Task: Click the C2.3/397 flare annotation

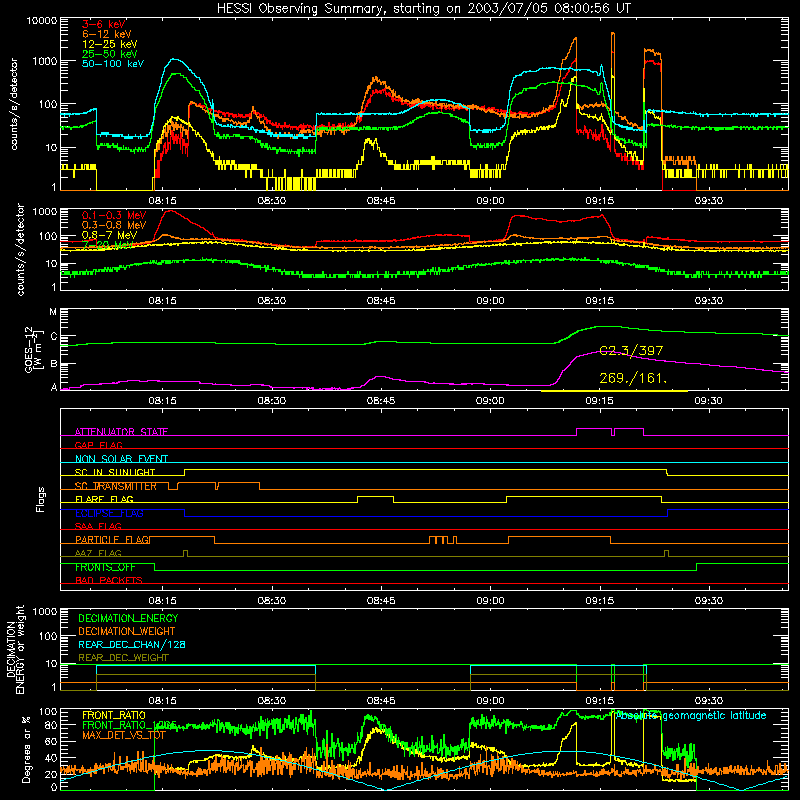Action: coord(631,351)
